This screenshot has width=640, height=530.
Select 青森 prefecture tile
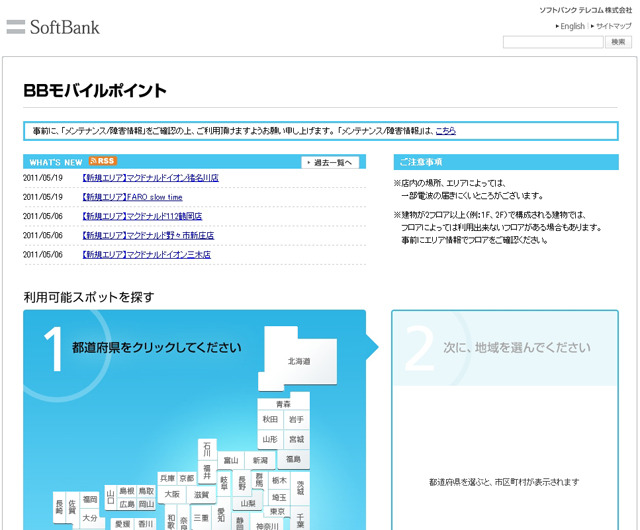(x=283, y=404)
